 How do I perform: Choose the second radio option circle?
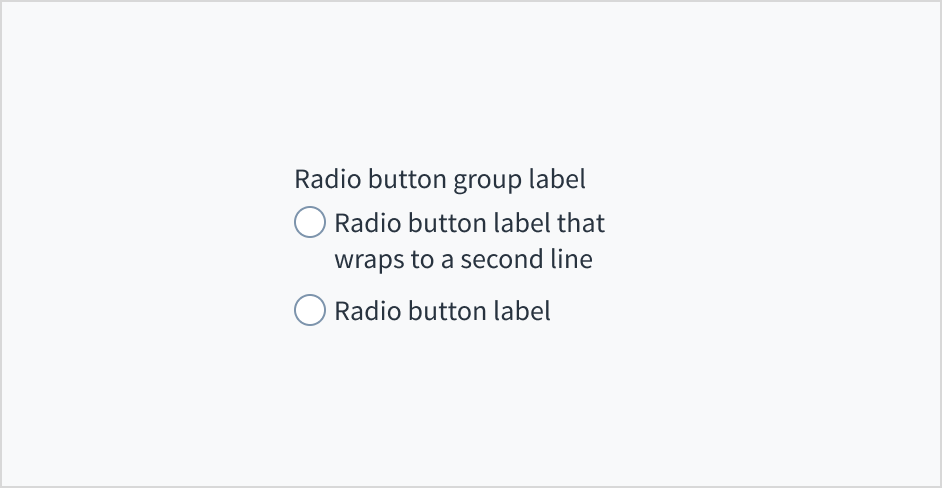[x=310, y=311]
